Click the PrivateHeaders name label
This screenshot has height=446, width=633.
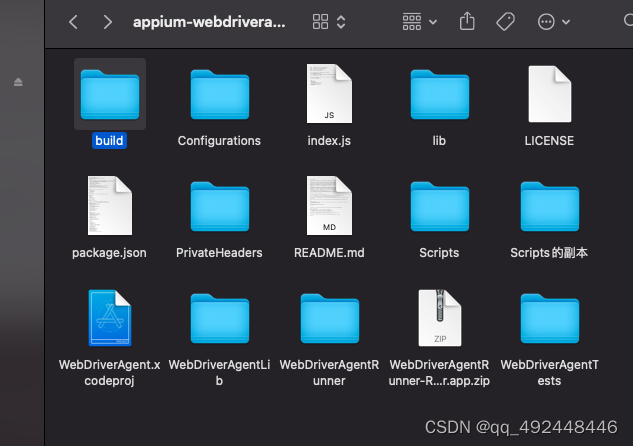pyautogui.click(x=219, y=253)
